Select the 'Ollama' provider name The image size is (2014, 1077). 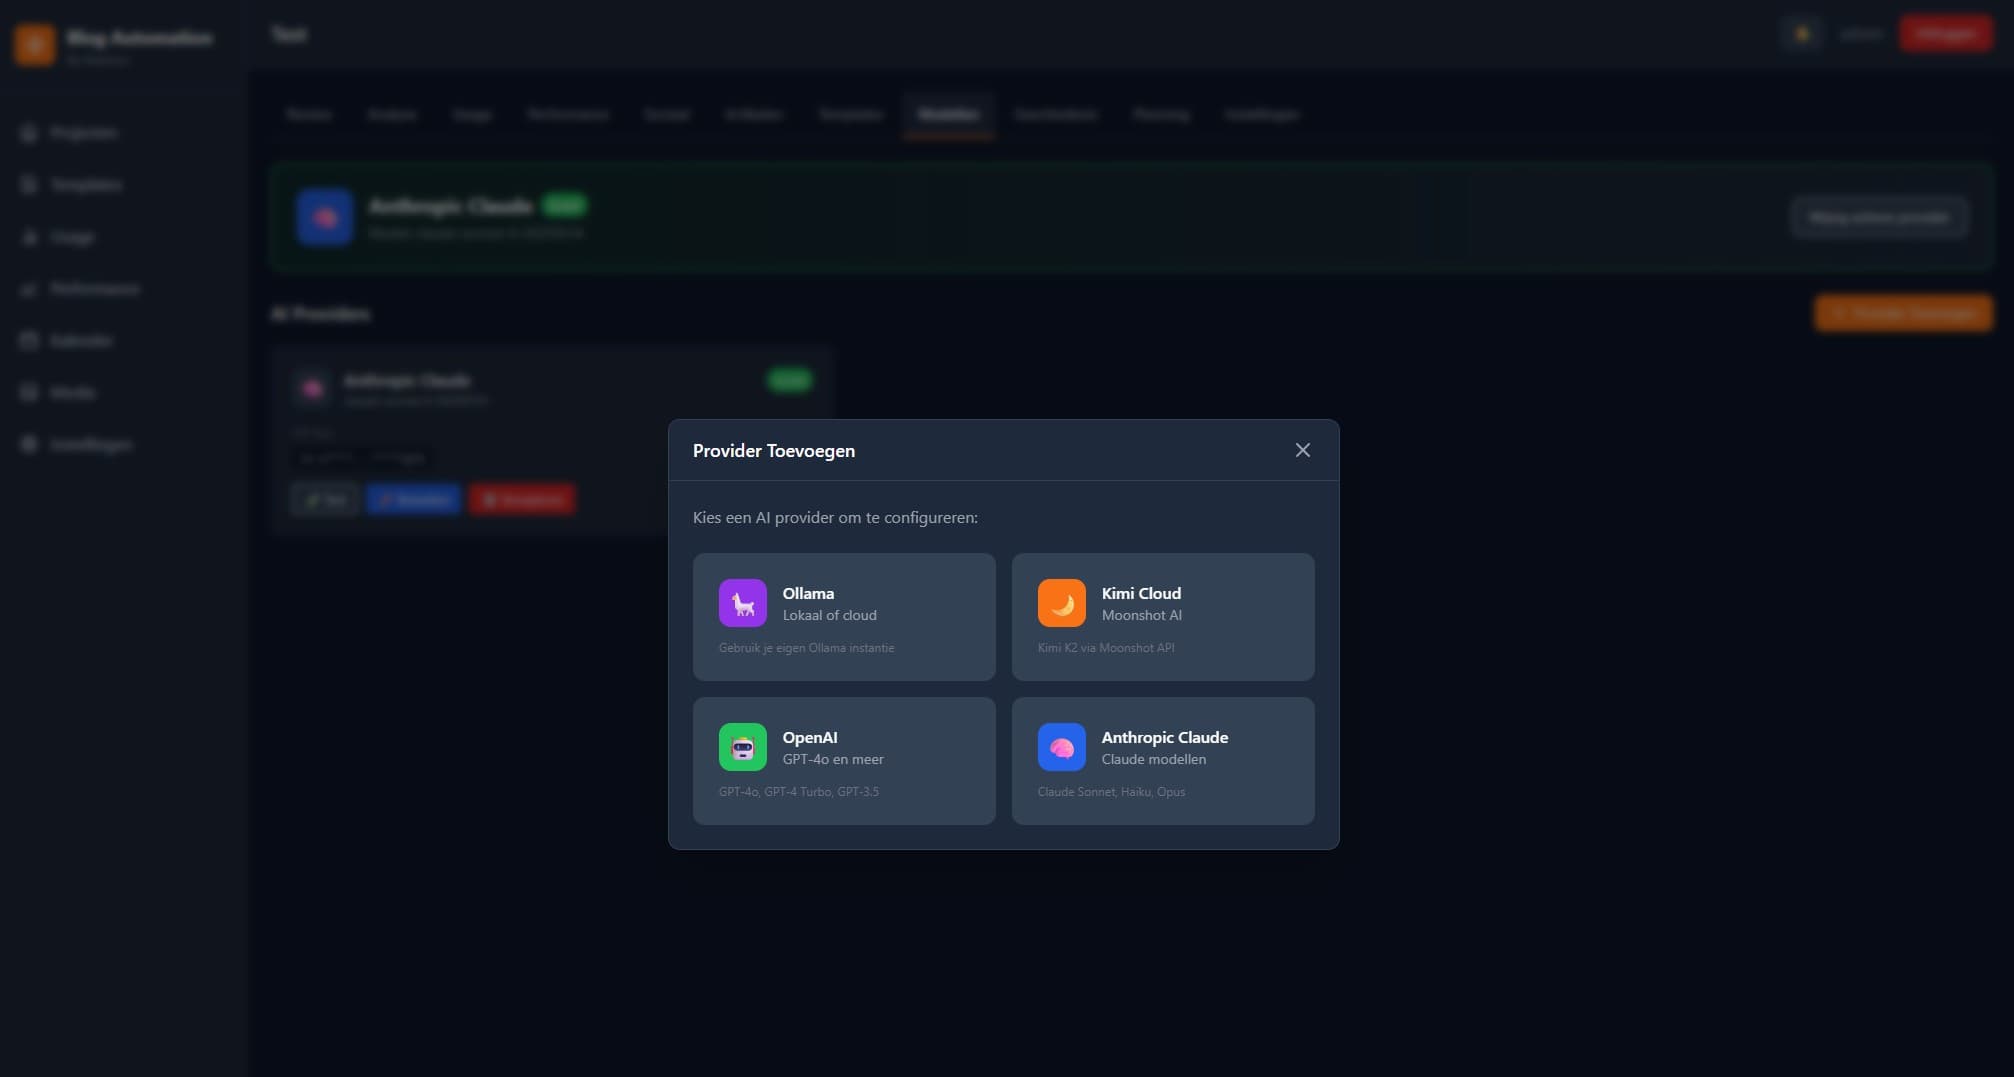coord(808,593)
